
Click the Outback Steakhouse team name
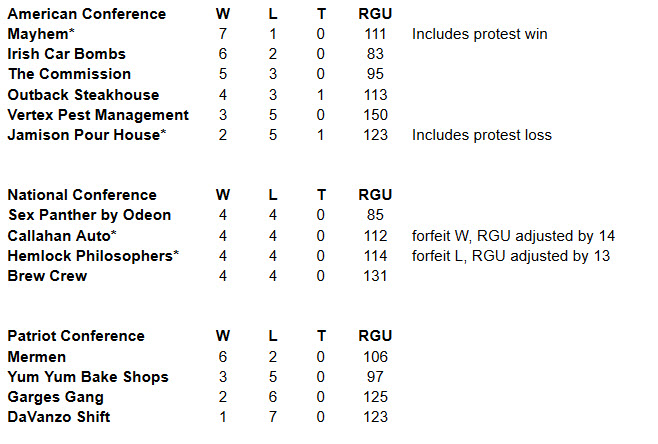[83, 95]
